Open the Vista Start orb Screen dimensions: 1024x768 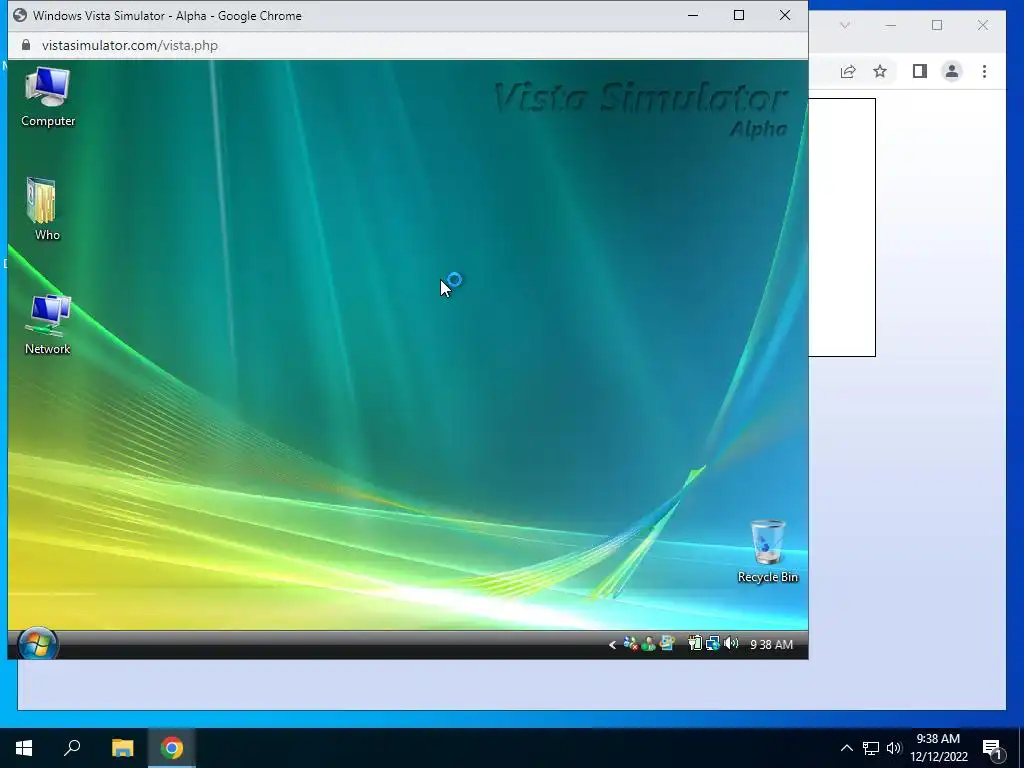pyautogui.click(x=37, y=645)
